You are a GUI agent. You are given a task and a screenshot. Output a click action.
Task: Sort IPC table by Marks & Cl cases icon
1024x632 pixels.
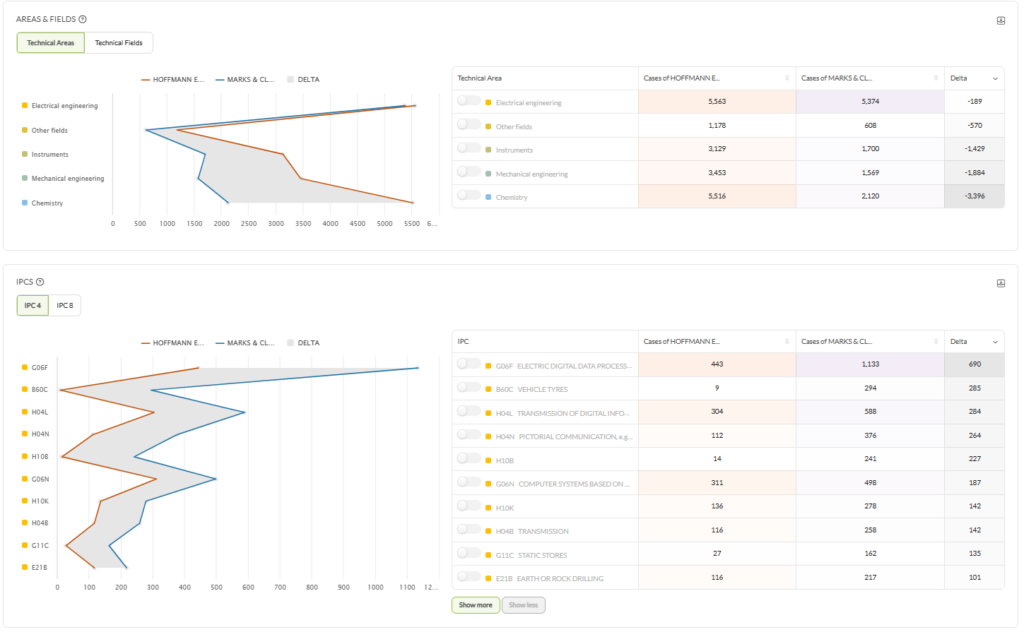click(936, 341)
